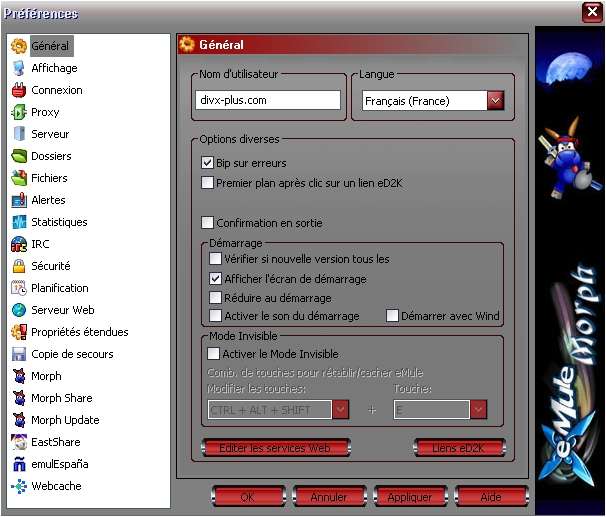Click the Copie de secours floppy icon
Image resolution: width=606 pixels, height=517 pixels.
[19, 354]
